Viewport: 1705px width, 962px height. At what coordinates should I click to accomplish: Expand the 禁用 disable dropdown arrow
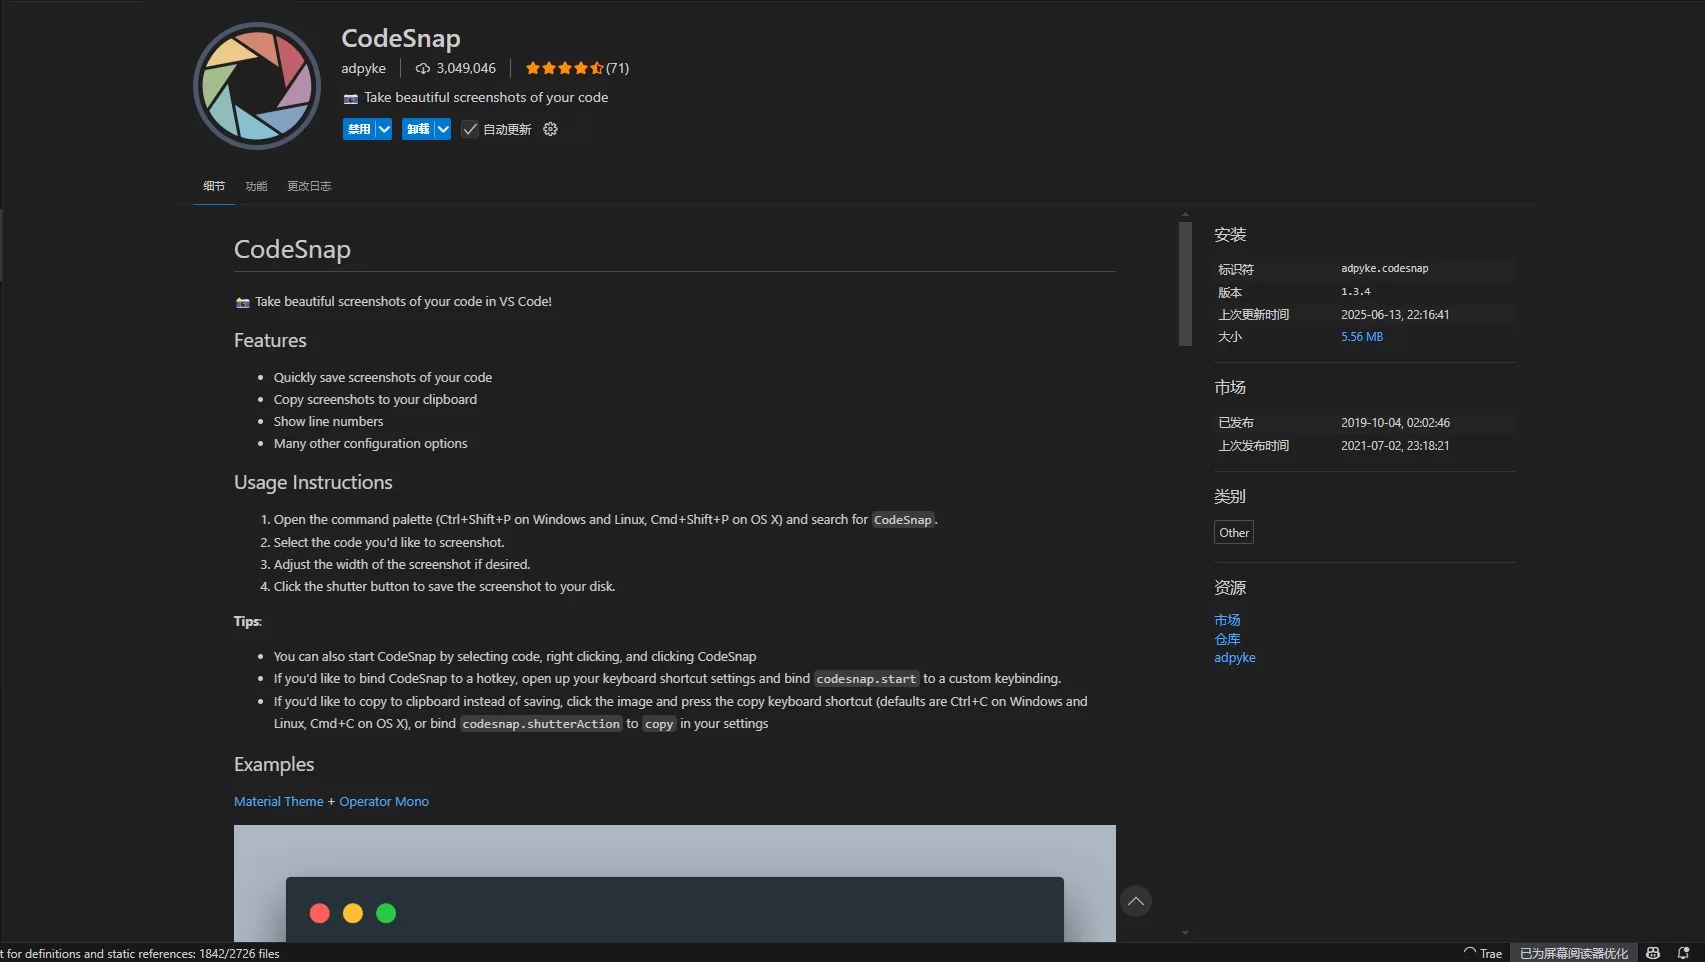pyautogui.click(x=384, y=129)
